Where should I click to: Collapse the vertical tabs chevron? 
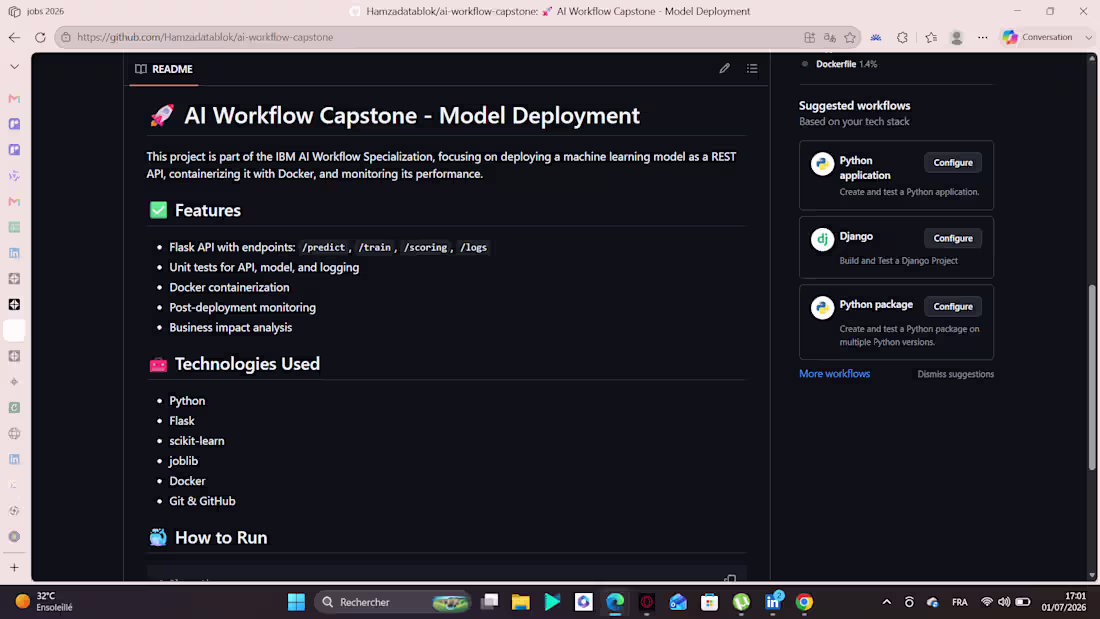coord(15,67)
